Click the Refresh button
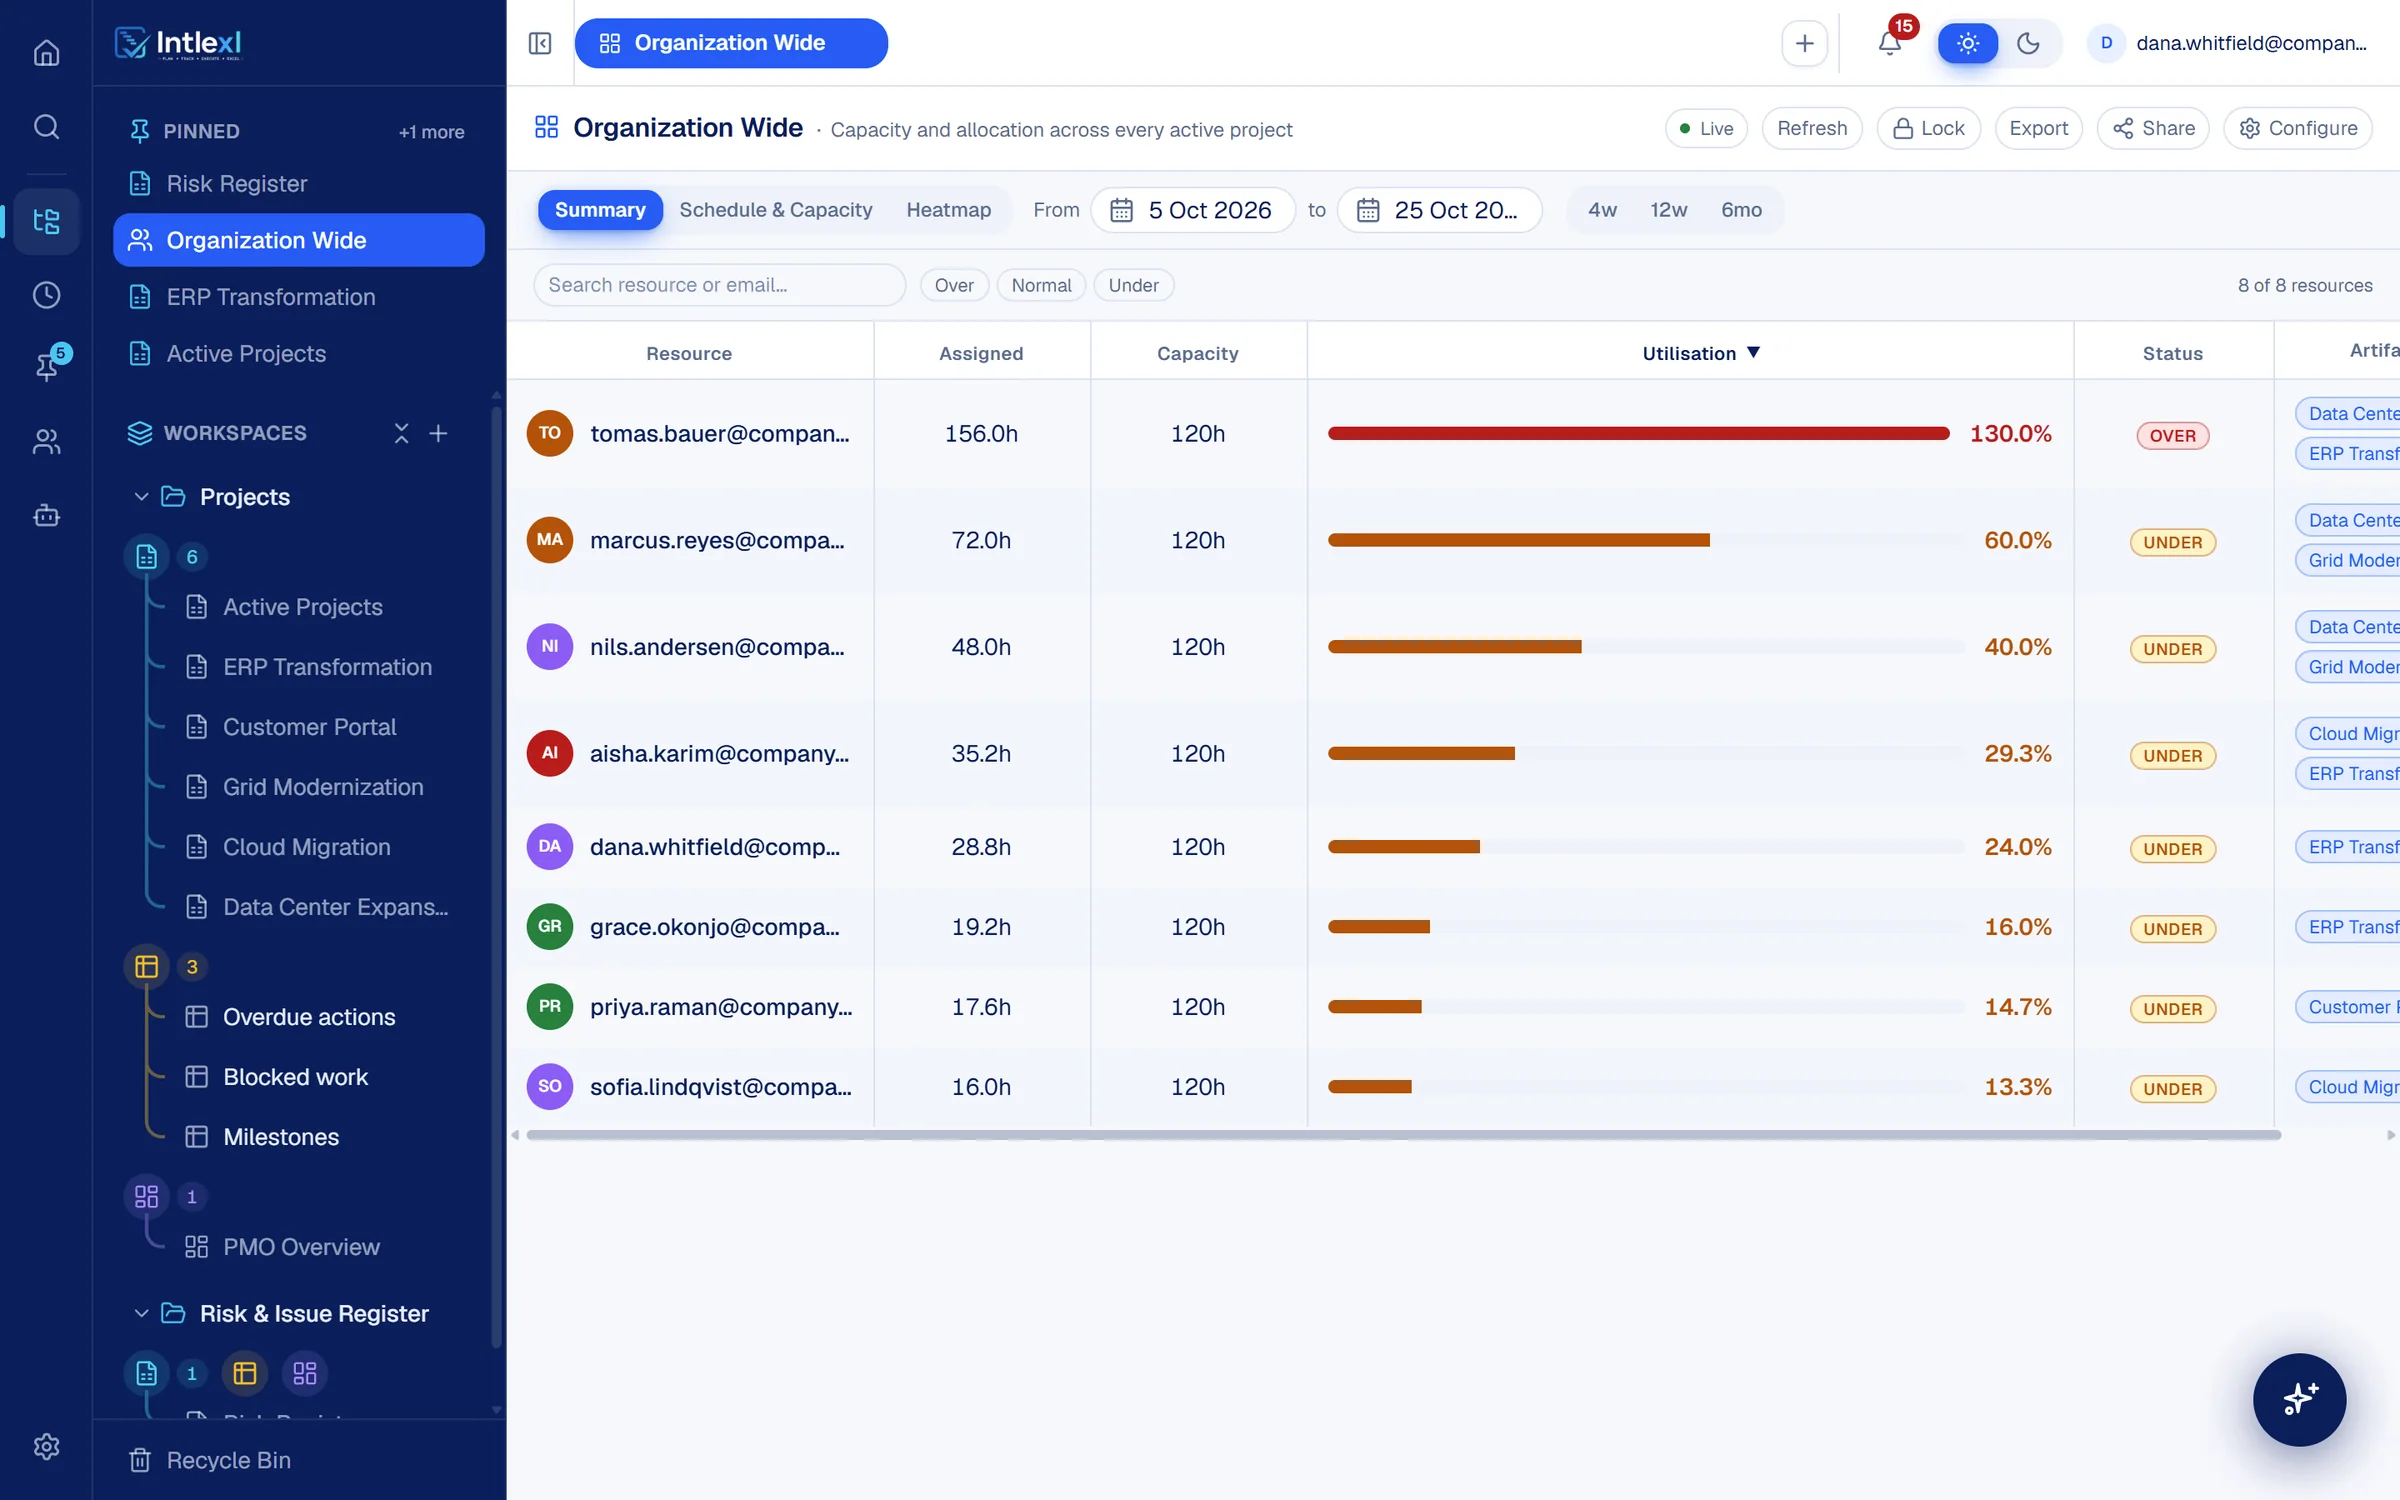Viewport: 2400px width, 1500px height. (1811, 128)
